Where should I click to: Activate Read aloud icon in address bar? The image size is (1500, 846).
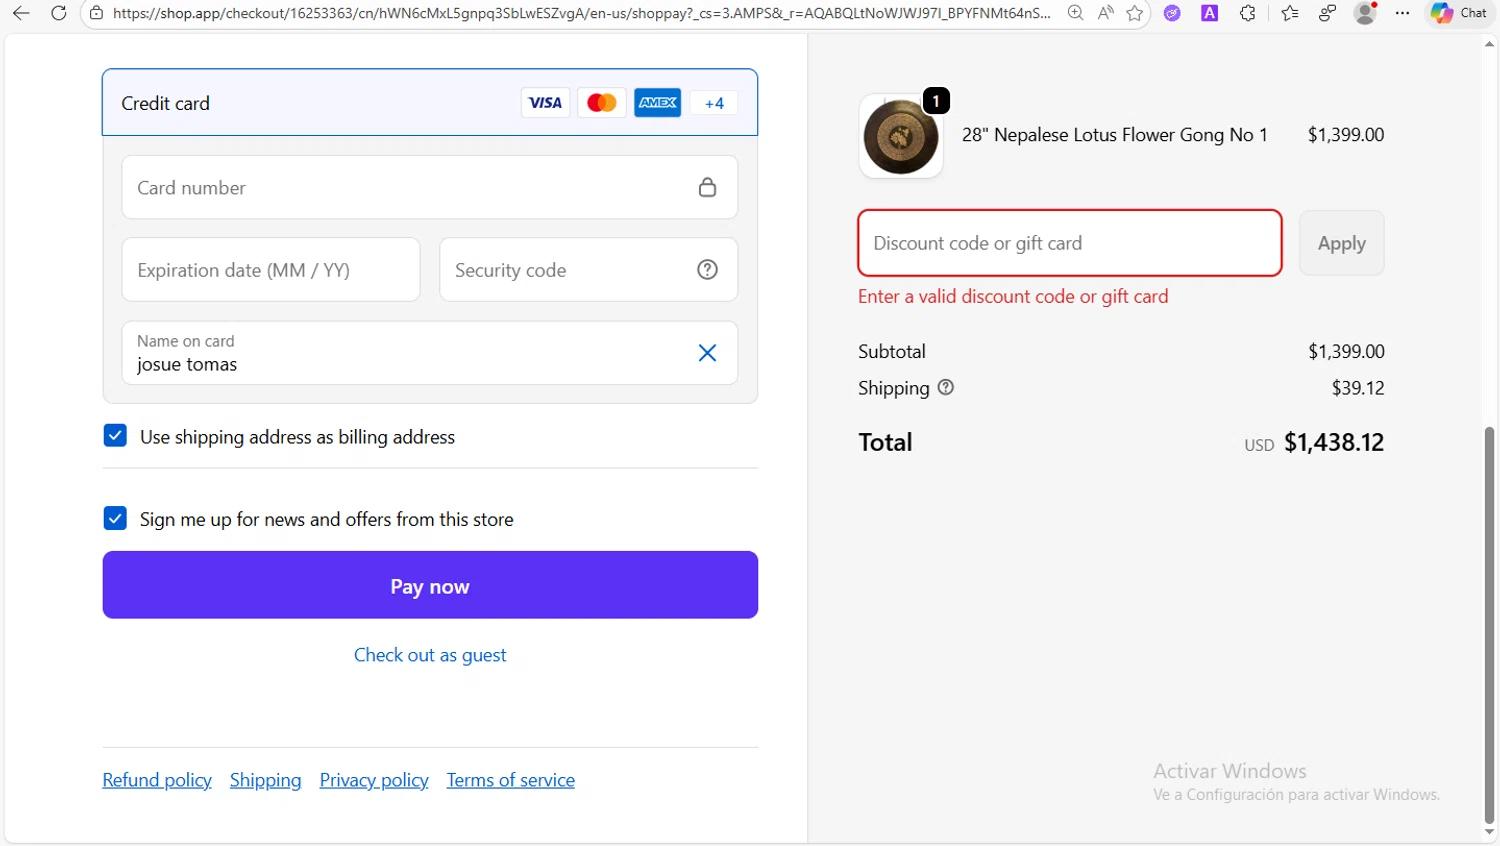point(1105,13)
